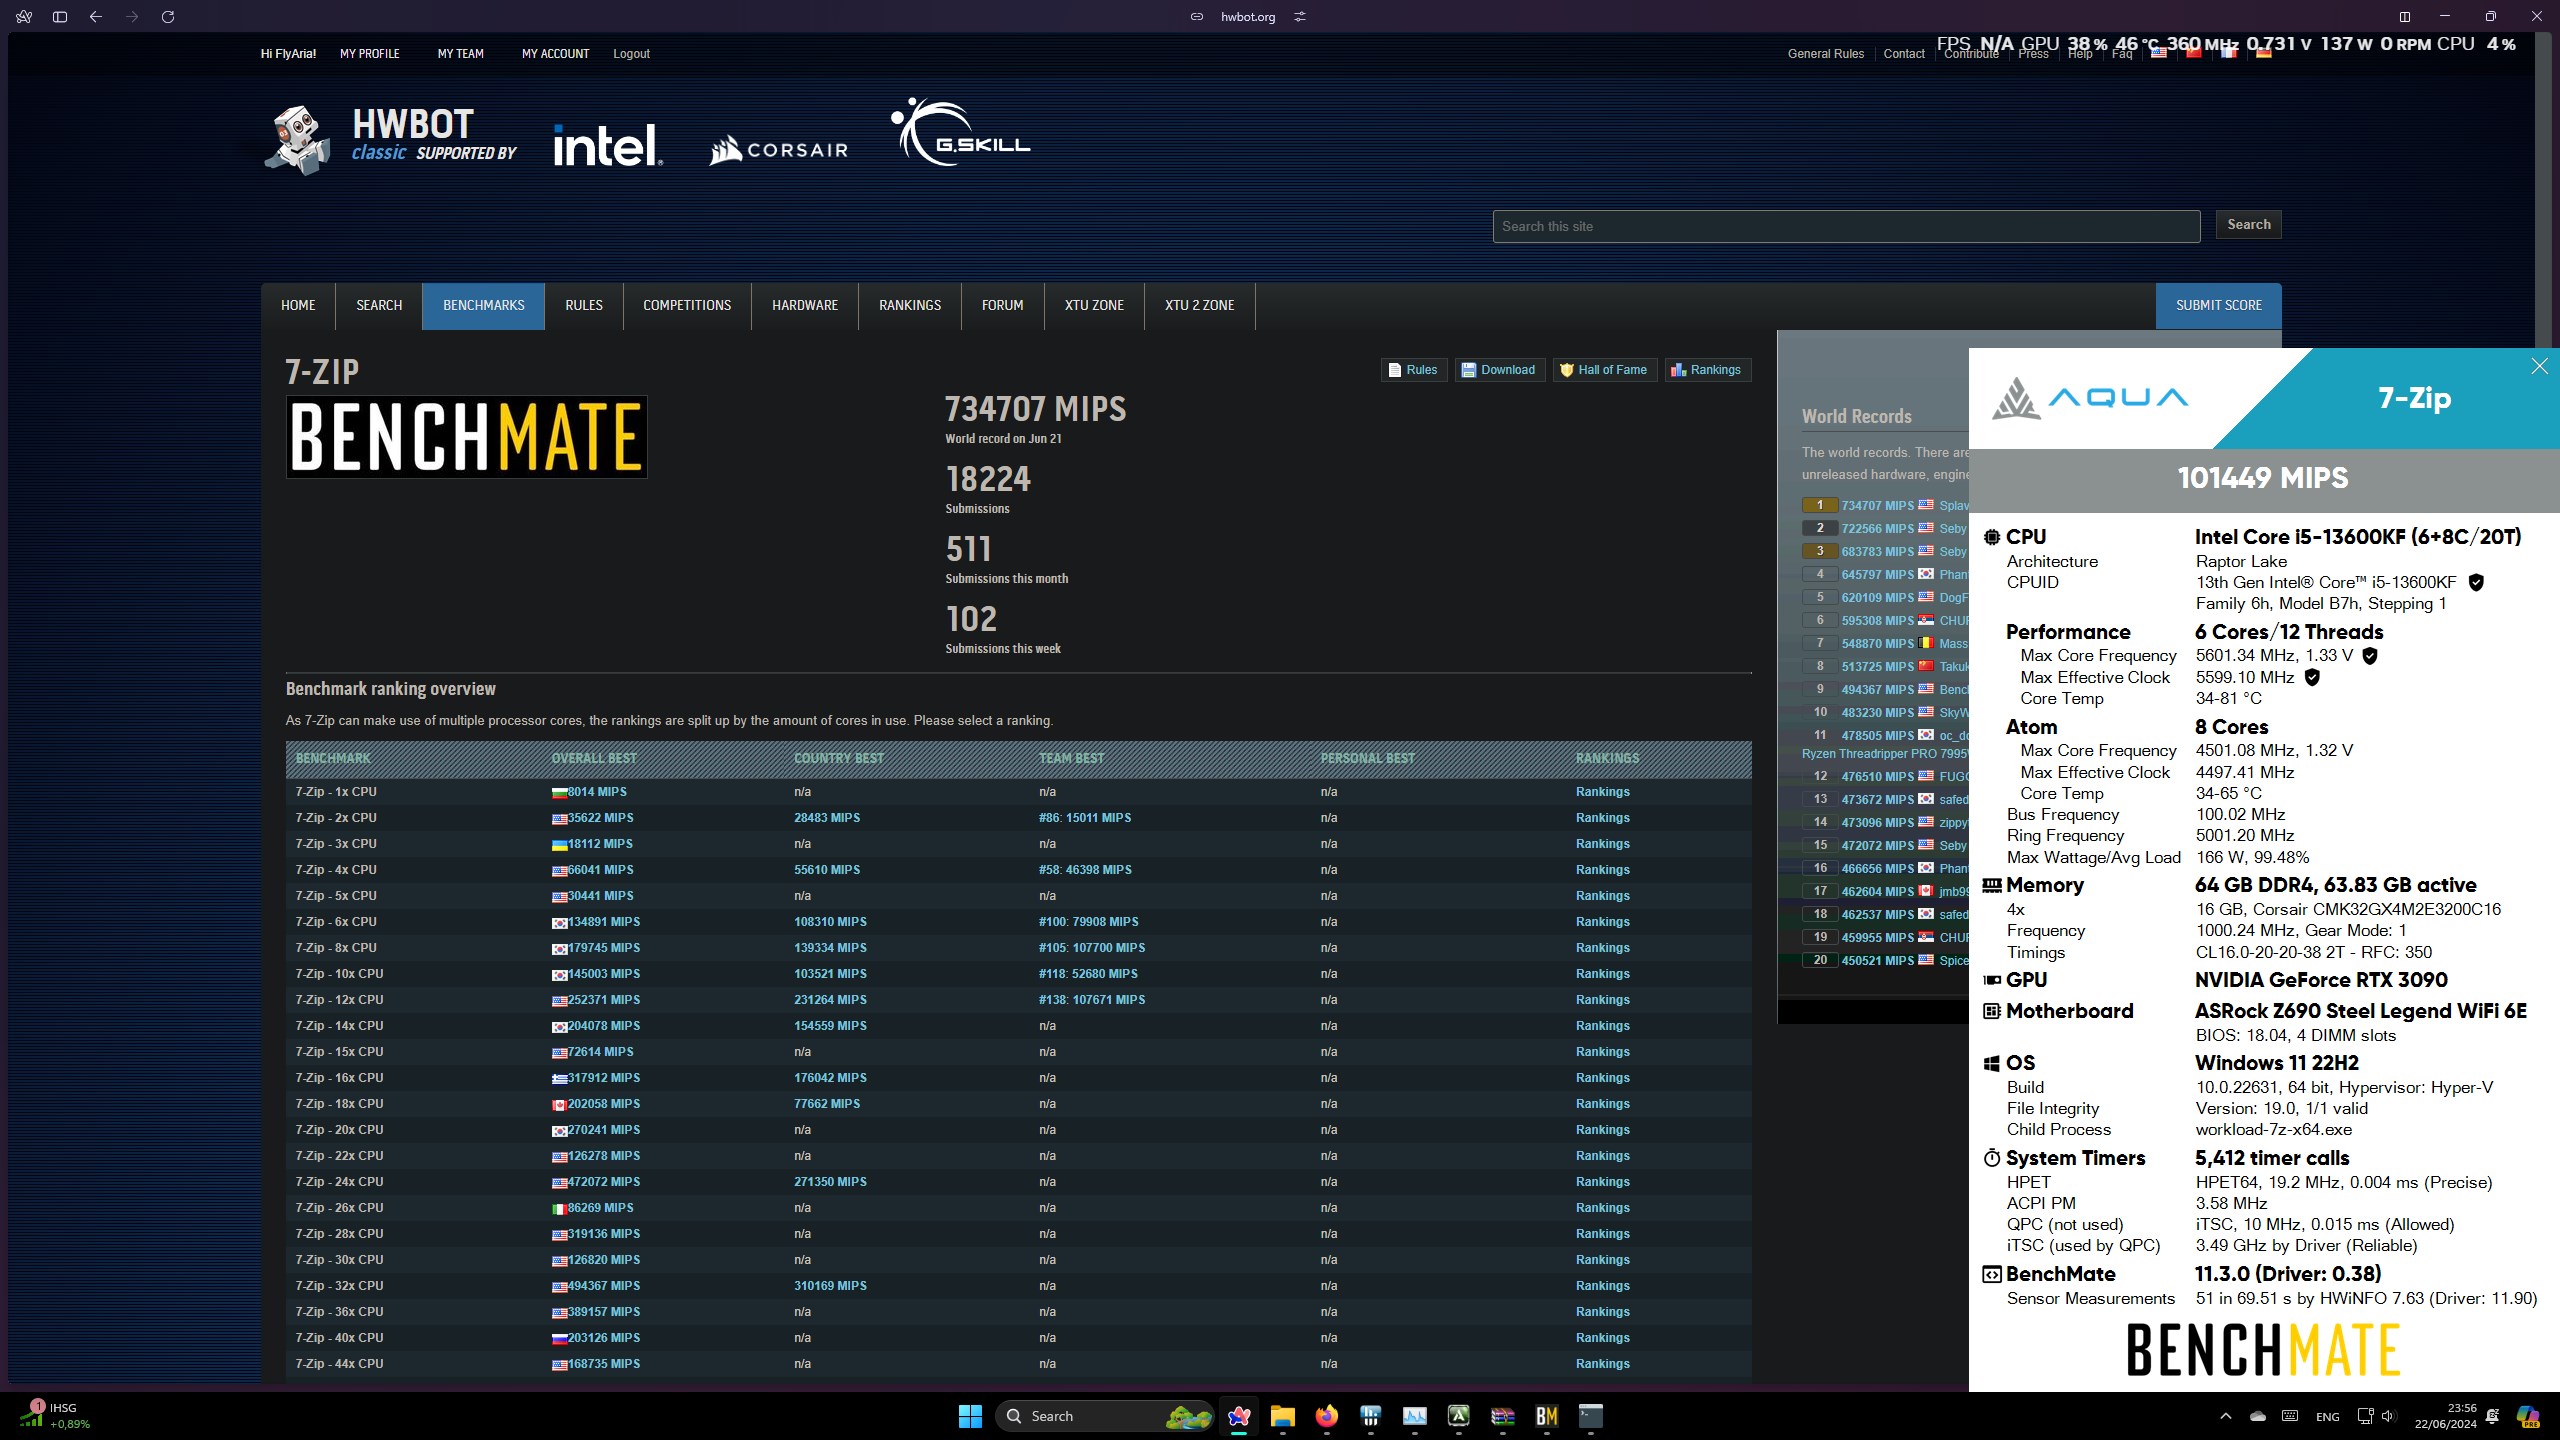Open the RANKINGS nav tab
This screenshot has height=1440, width=2560.
click(x=910, y=306)
